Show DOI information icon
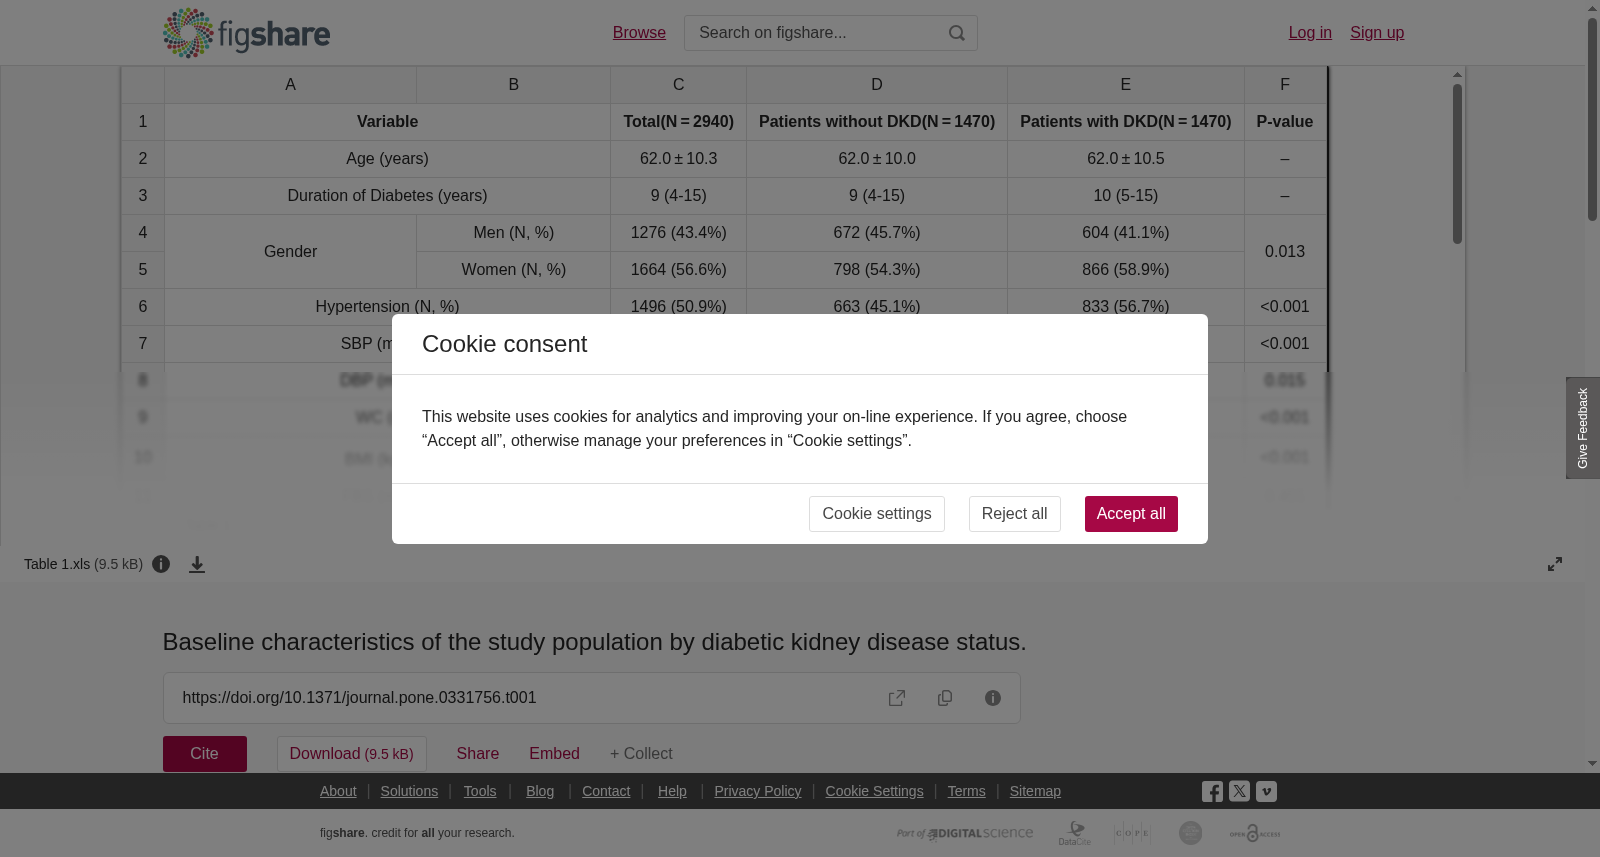This screenshot has width=1600, height=857. pos(993,698)
